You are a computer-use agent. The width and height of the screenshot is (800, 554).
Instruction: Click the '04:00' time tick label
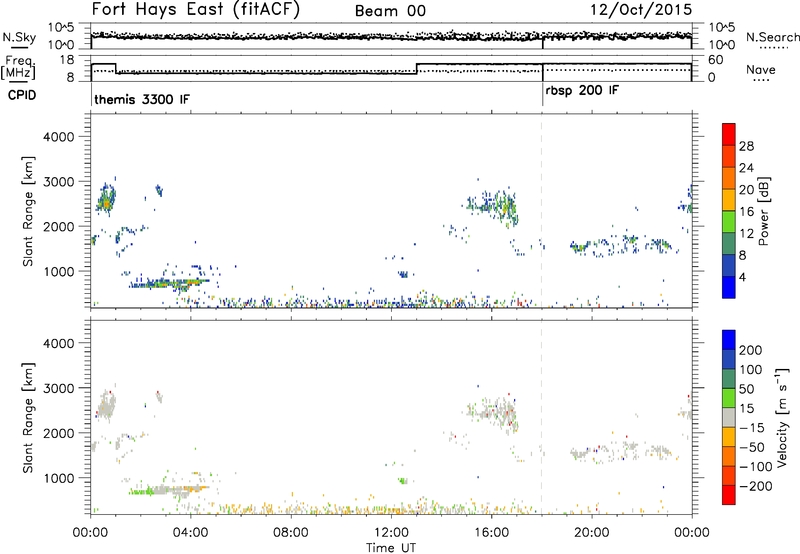pyautogui.click(x=190, y=533)
